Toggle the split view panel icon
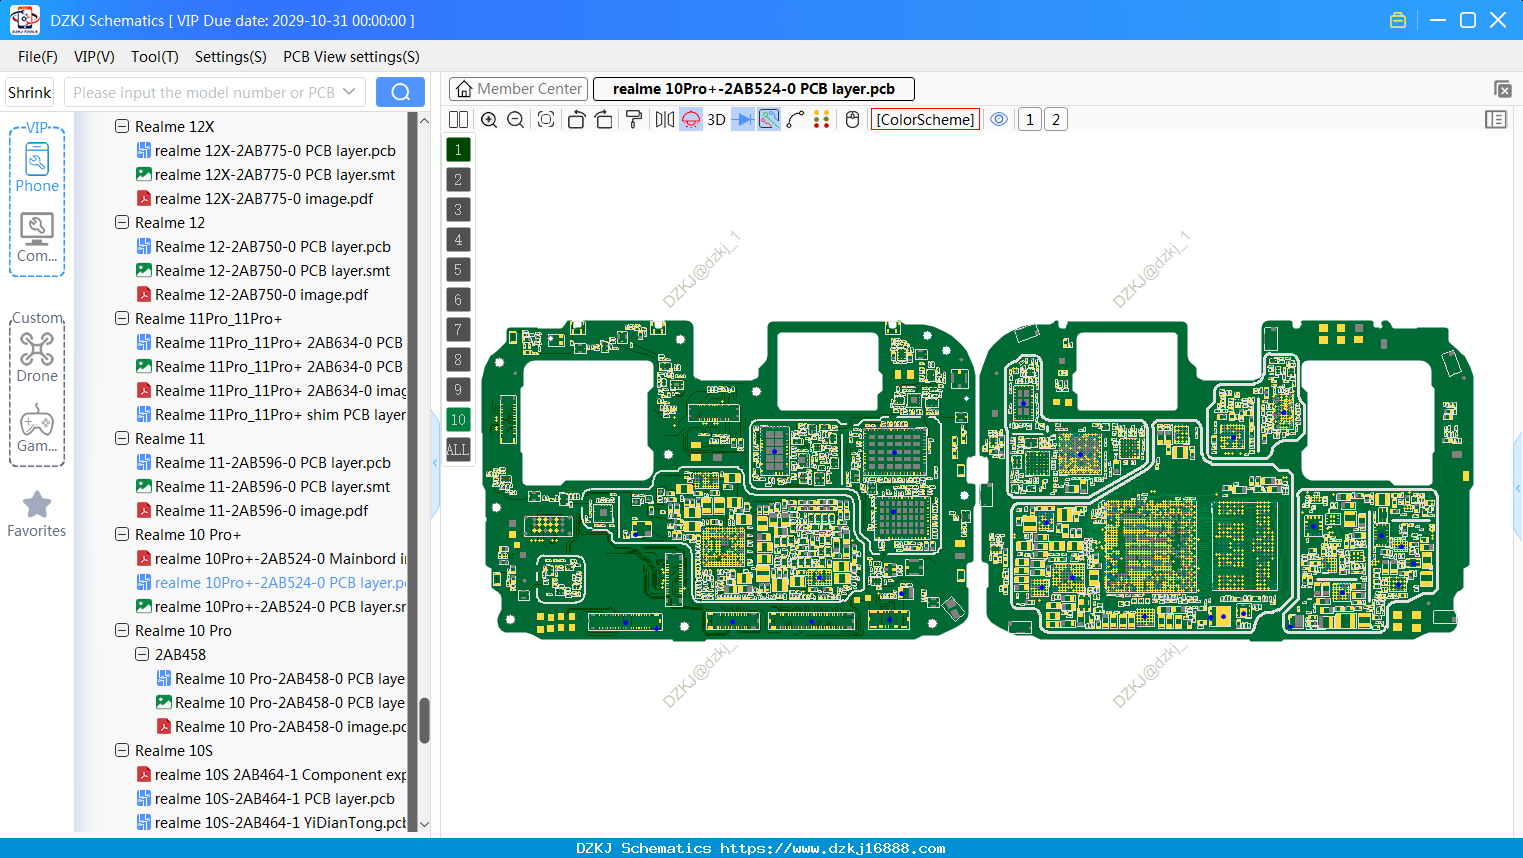This screenshot has width=1523, height=858. pyautogui.click(x=458, y=120)
